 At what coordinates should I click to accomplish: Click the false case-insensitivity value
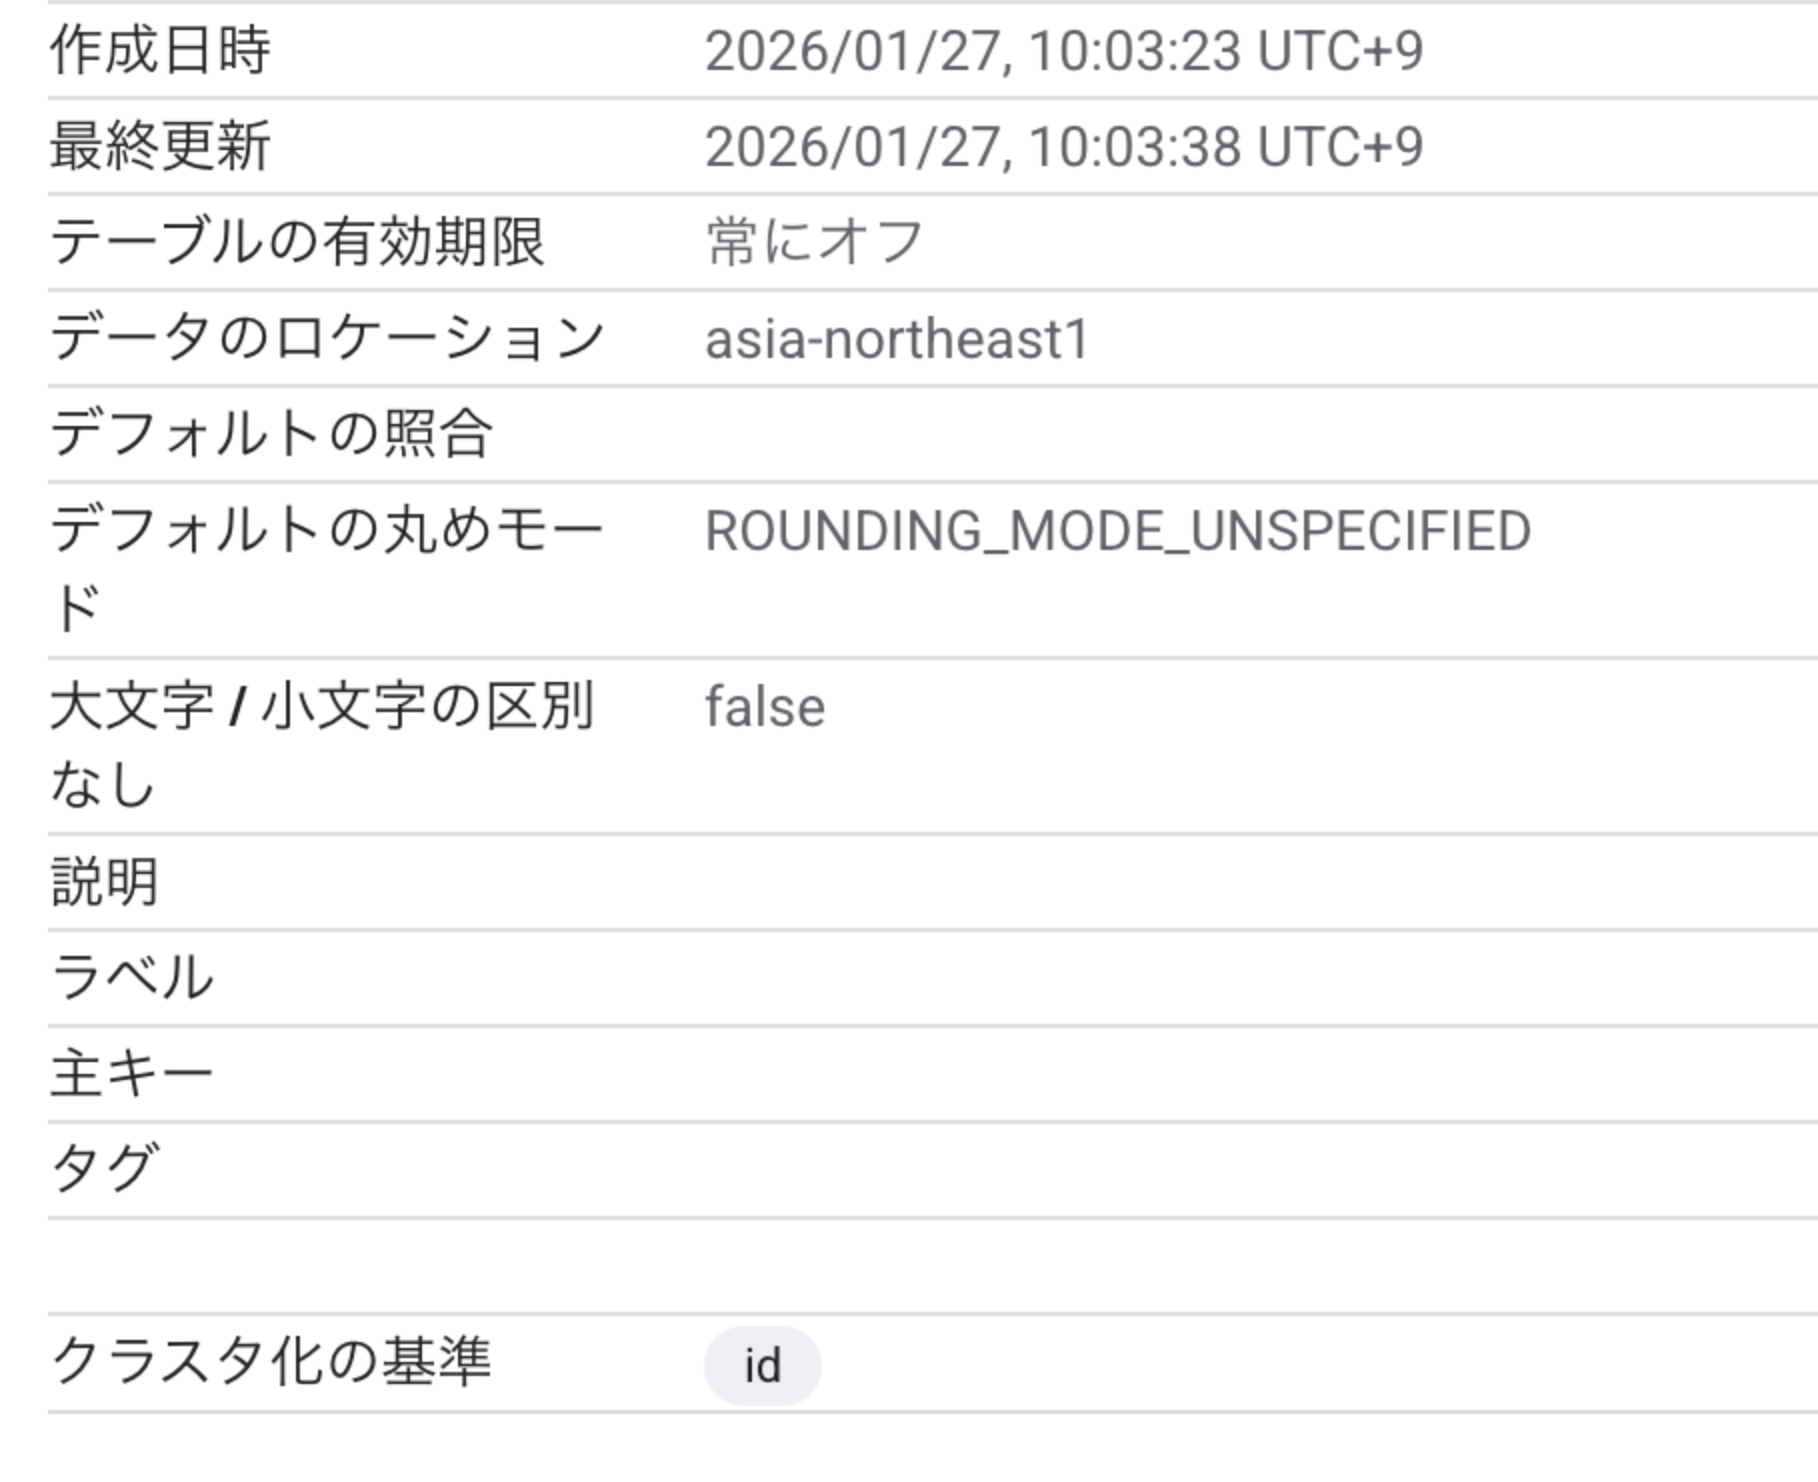click(x=765, y=707)
